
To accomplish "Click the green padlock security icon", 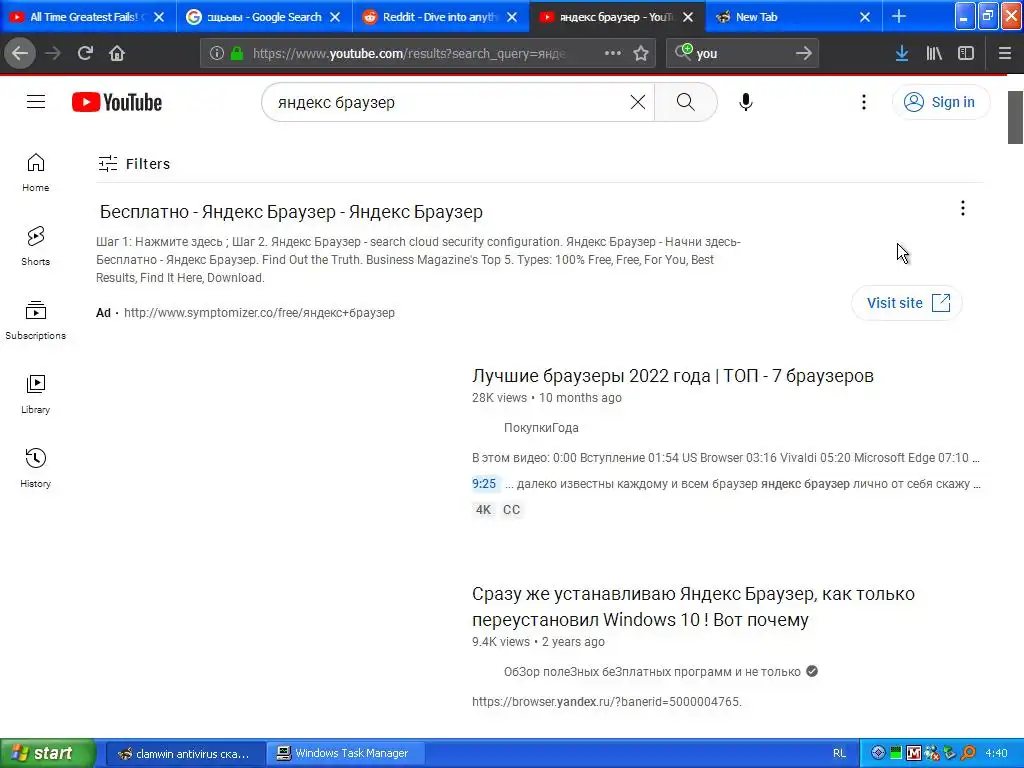I will [237, 54].
